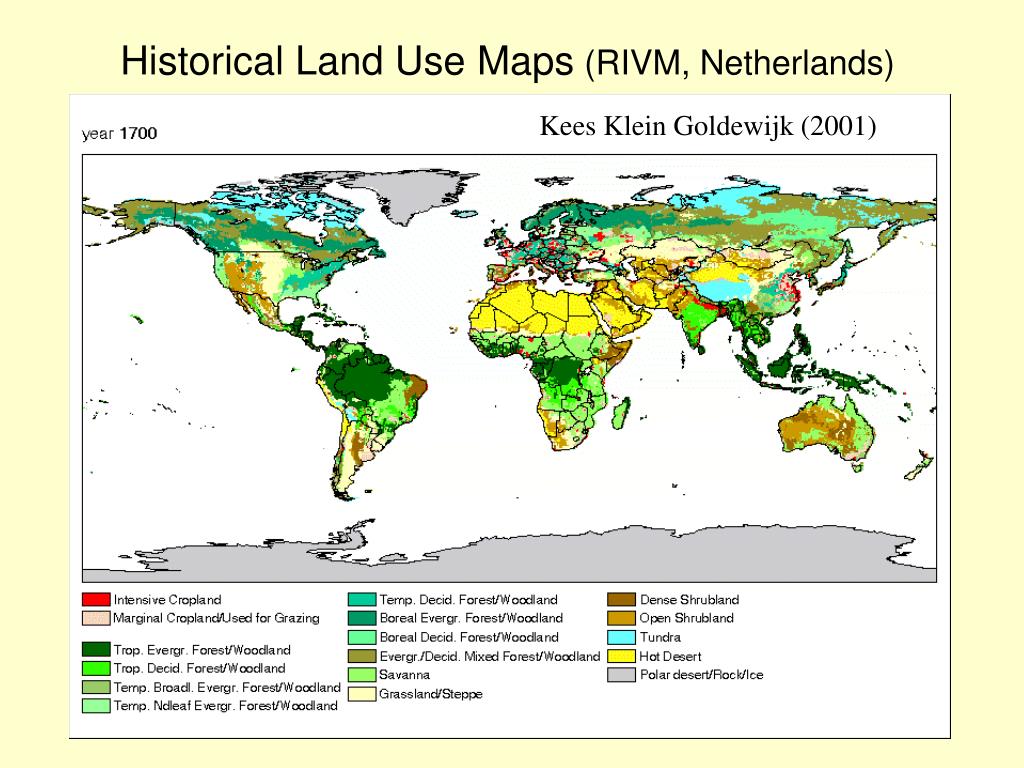Click the Grassland/Steppe legend swatch
The width and height of the screenshot is (1024, 768).
pyautogui.click(x=362, y=694)
